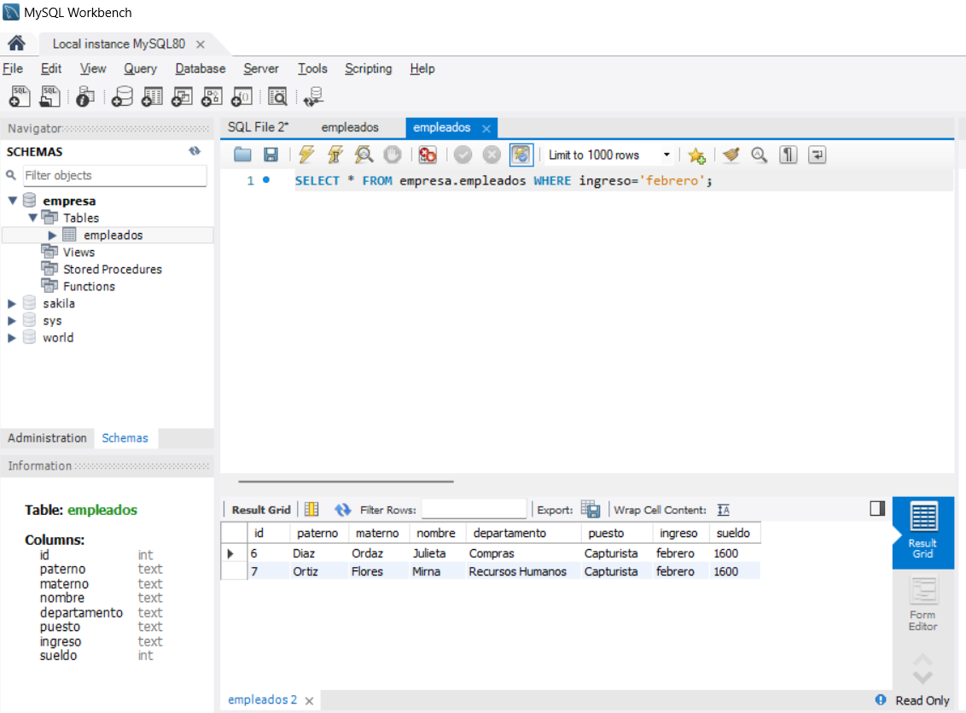Expand the empleados table node

(52, 235)
